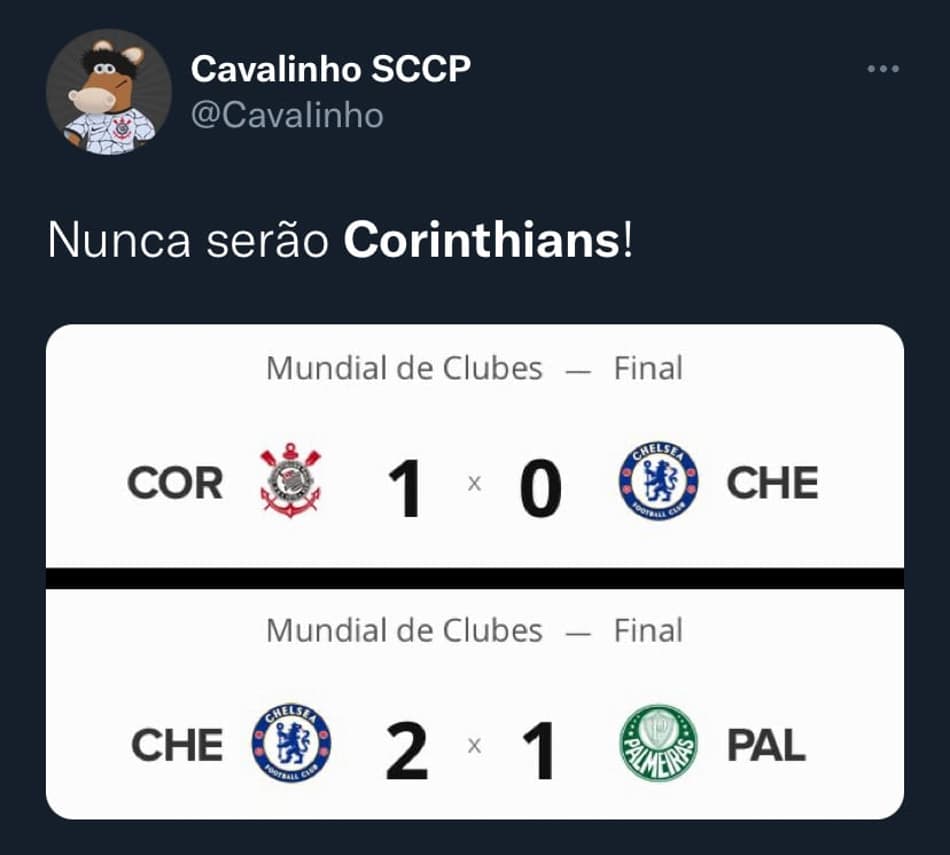Viewport: 950px width, 855px height.
Task: Click Chelsea score 0 in top match
Action: point(540,488)
